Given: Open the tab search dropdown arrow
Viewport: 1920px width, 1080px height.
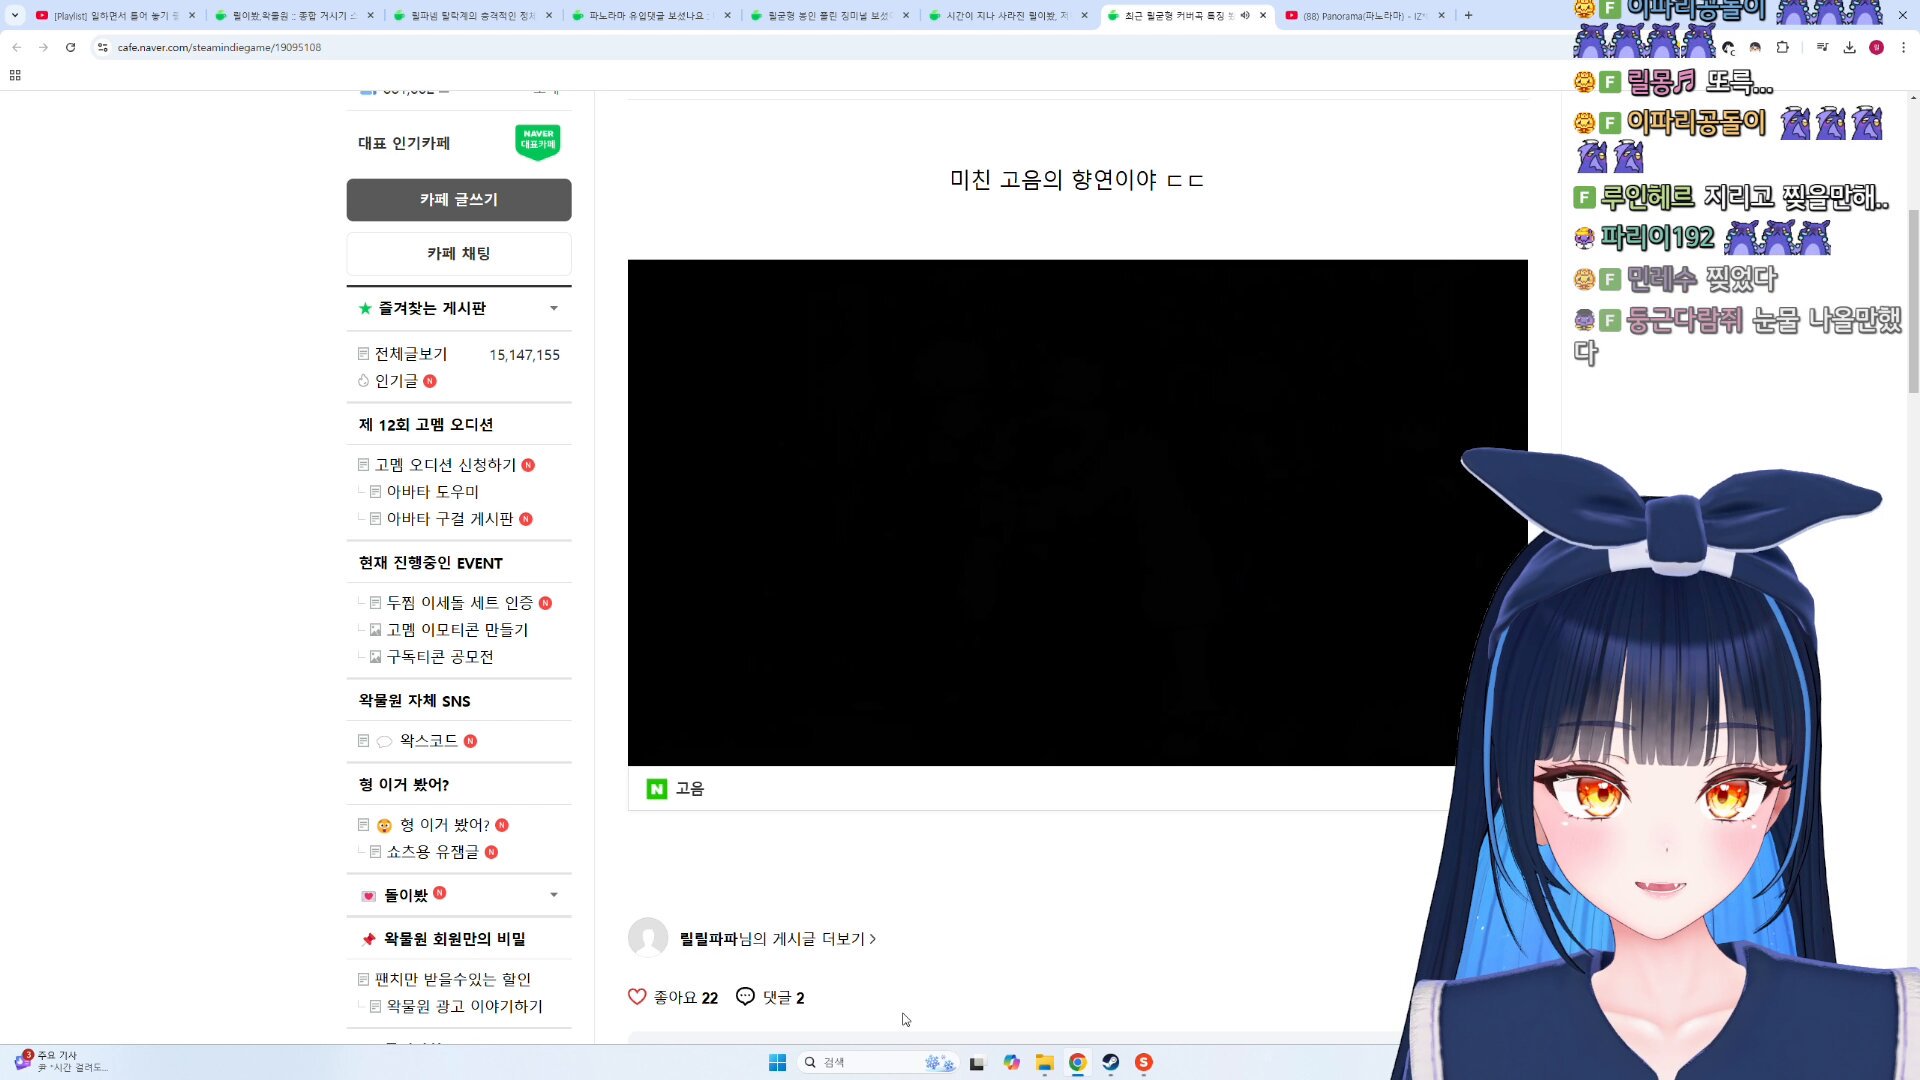Looking at the screenshot, I should (15, 15).
